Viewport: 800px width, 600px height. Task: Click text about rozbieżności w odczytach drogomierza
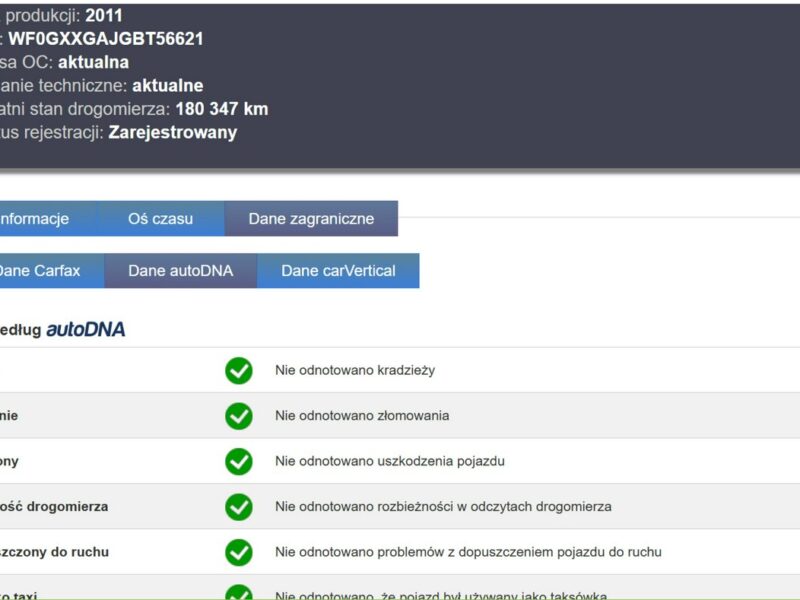[443, 506]
